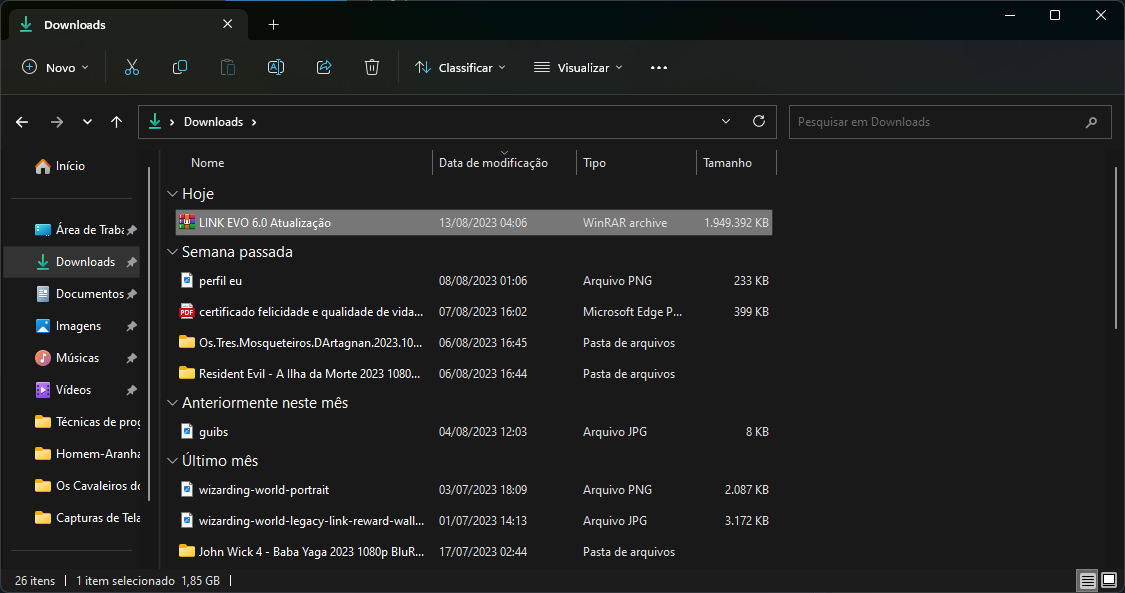Click the Pesquisar em Downloads search box

935,122
